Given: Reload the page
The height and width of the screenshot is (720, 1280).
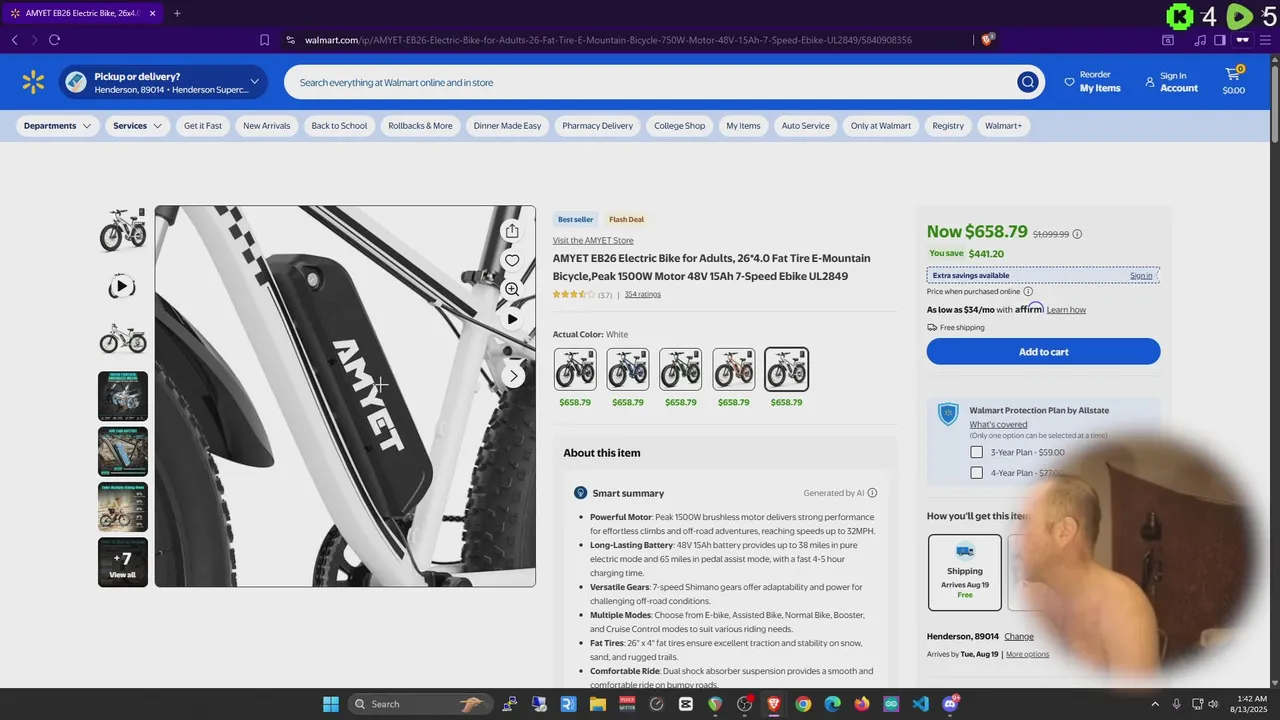Looking at the screenshot, I should [x=54, y=40].
